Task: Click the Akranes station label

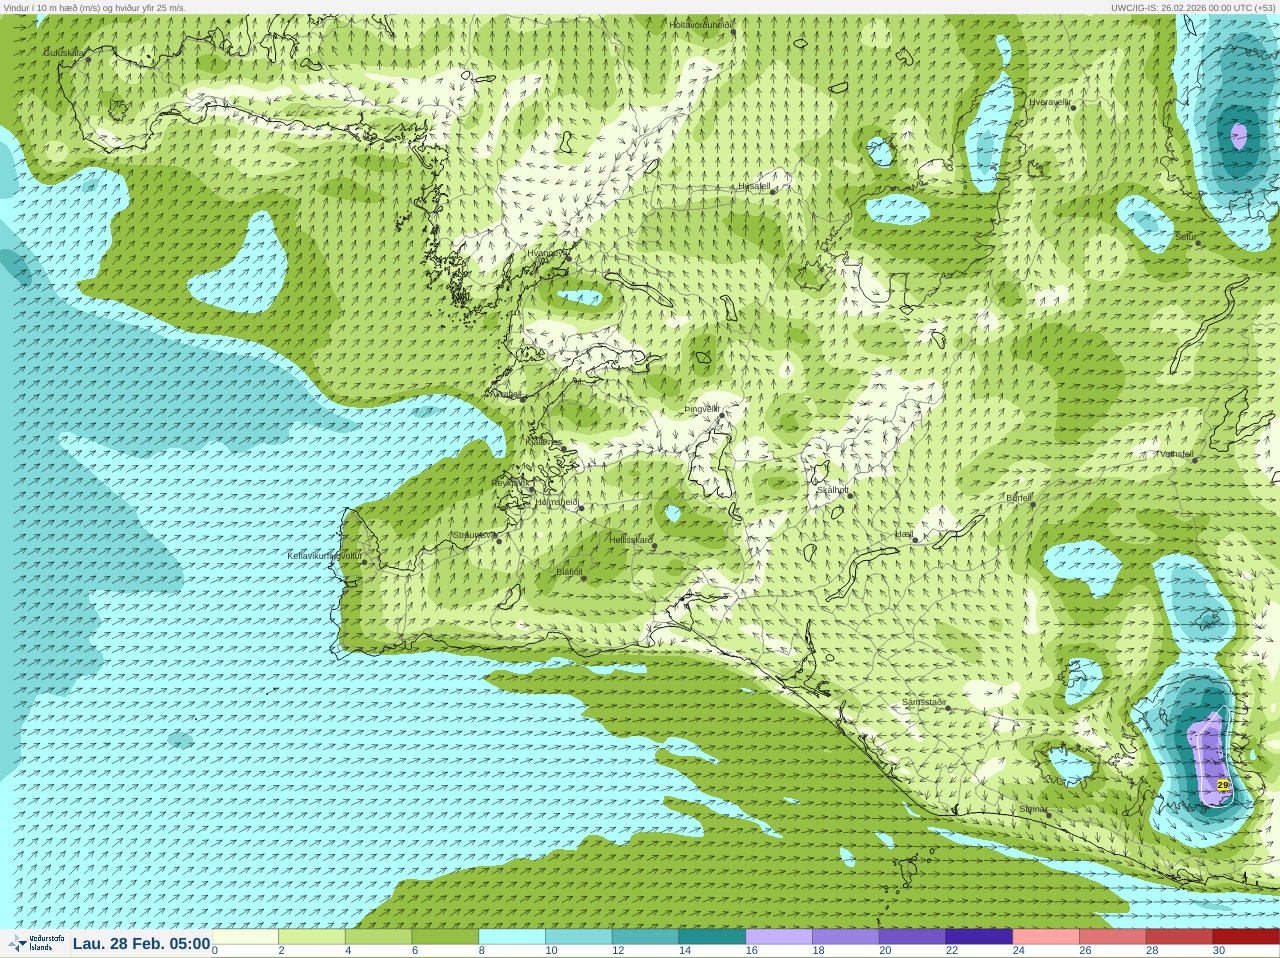Action: point(508,394)
